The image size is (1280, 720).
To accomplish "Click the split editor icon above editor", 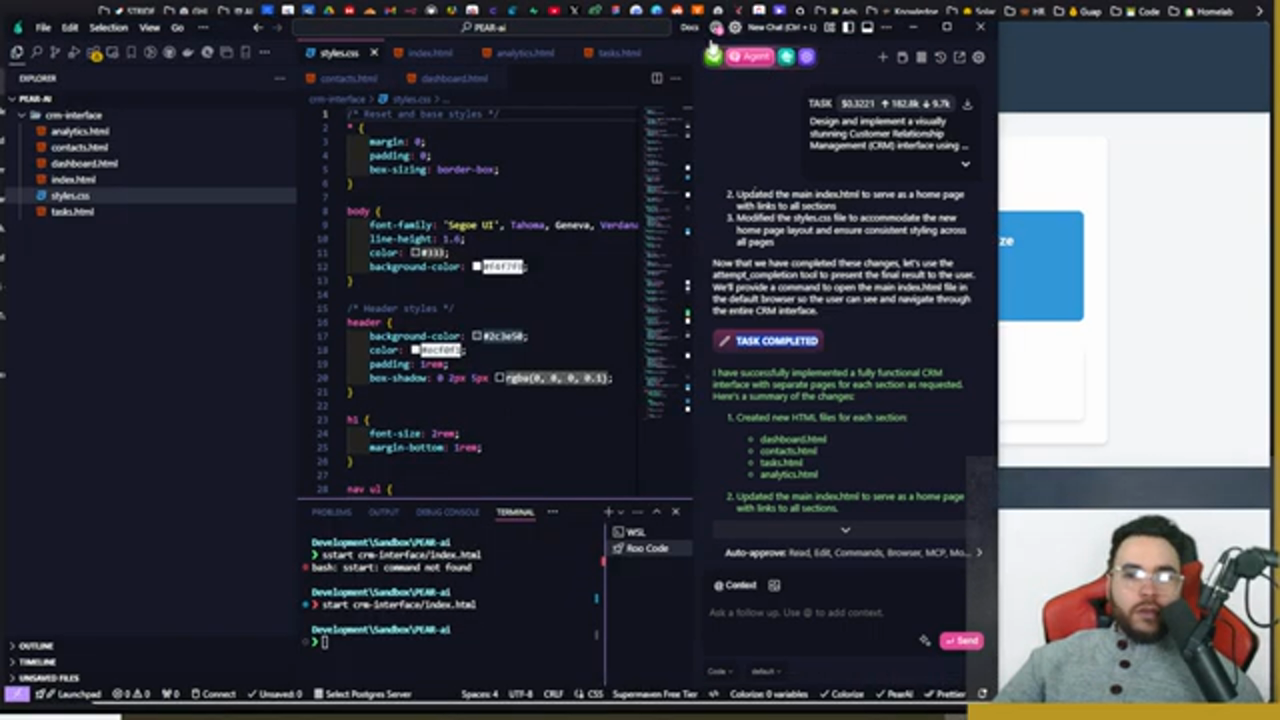I will [x=657, y=78].
